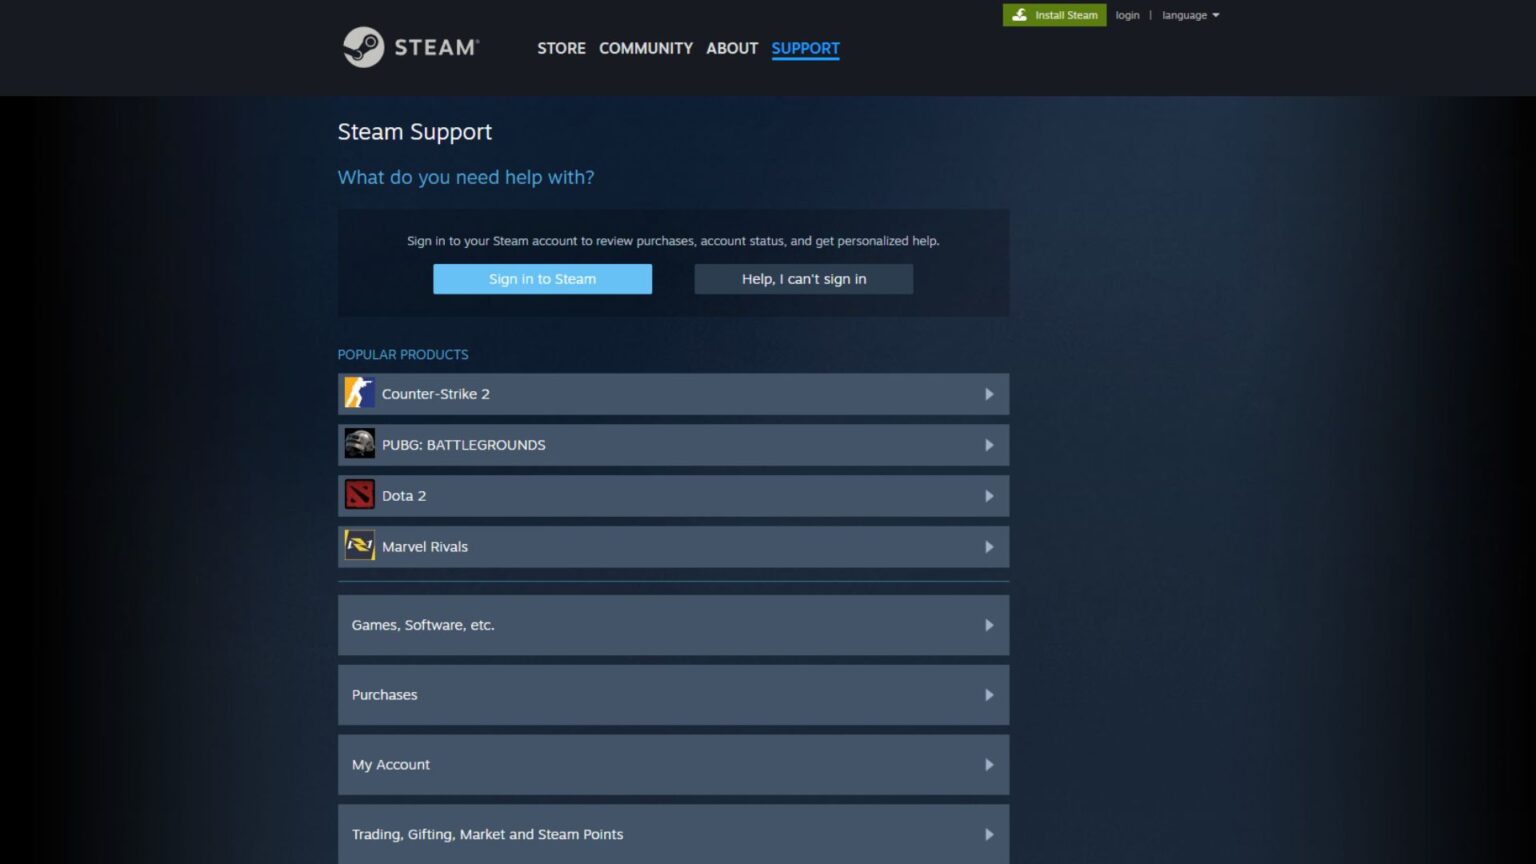1536x864 pixels.
Task: Click the download icon on Install Steam
Action: coord(1020,15)
